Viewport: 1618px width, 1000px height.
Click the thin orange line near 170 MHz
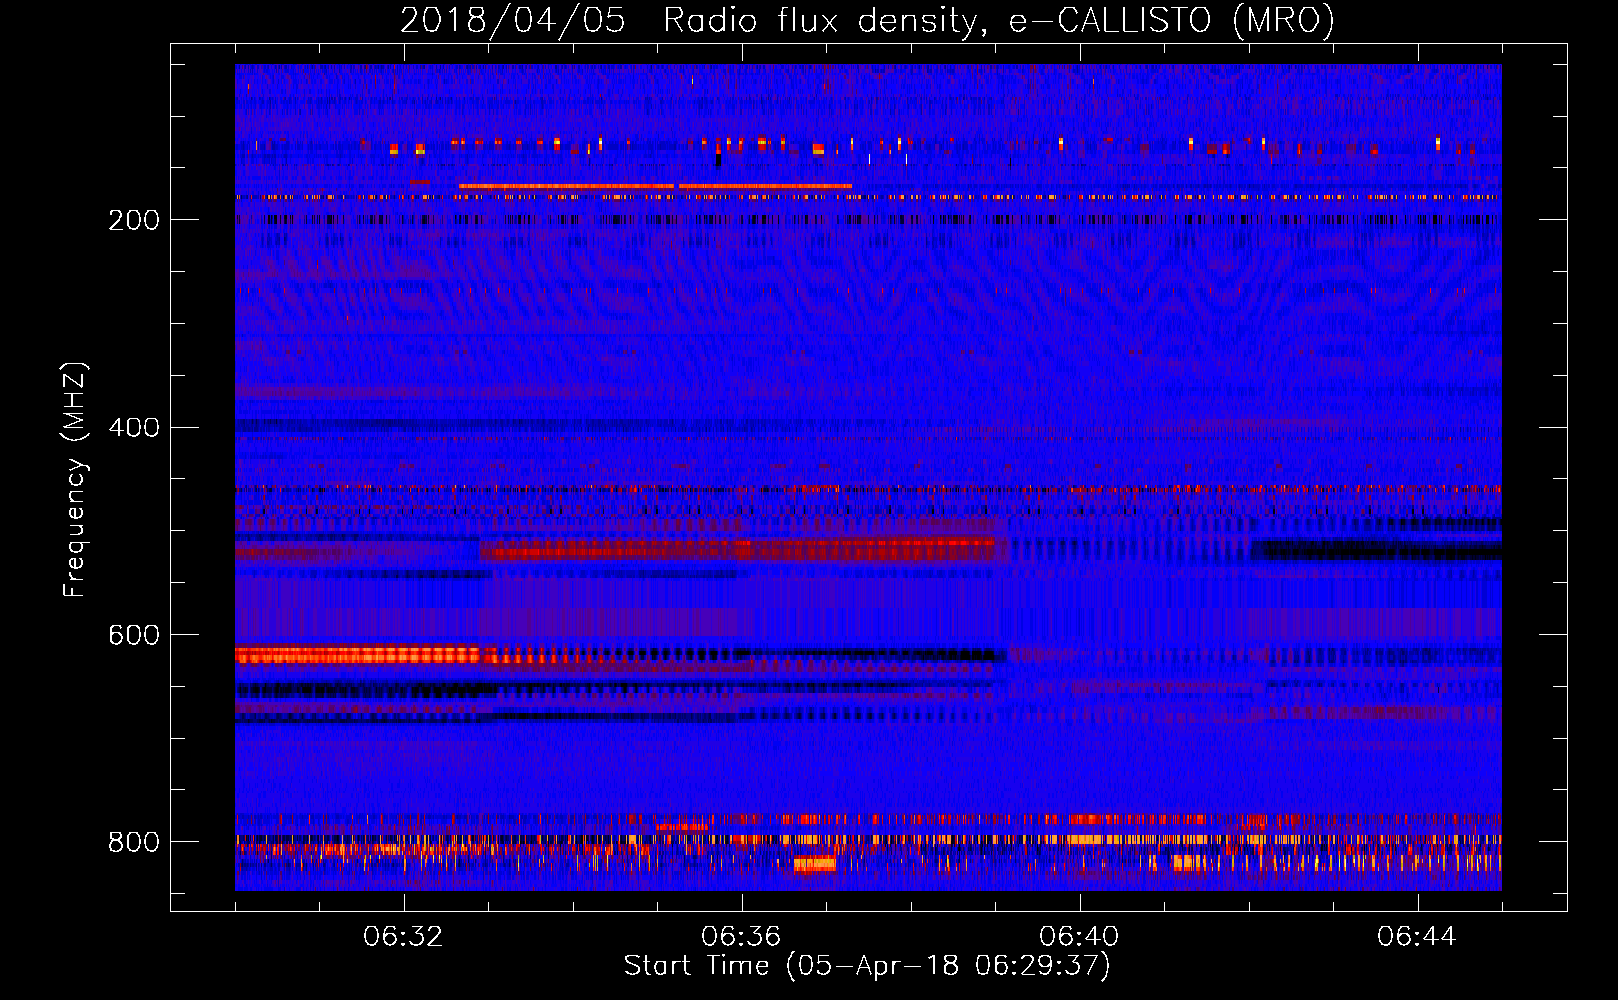pyautogui.click(x=655, y=186)
